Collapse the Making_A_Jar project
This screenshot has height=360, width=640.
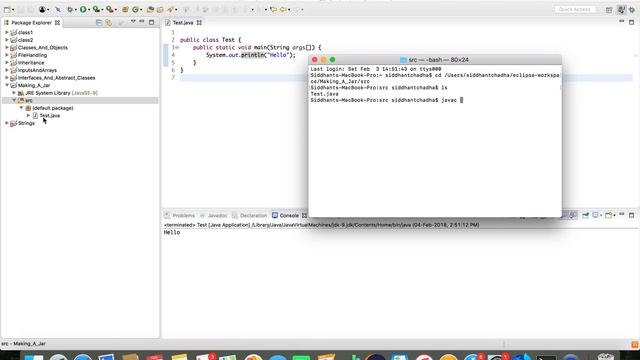(7, 85)
